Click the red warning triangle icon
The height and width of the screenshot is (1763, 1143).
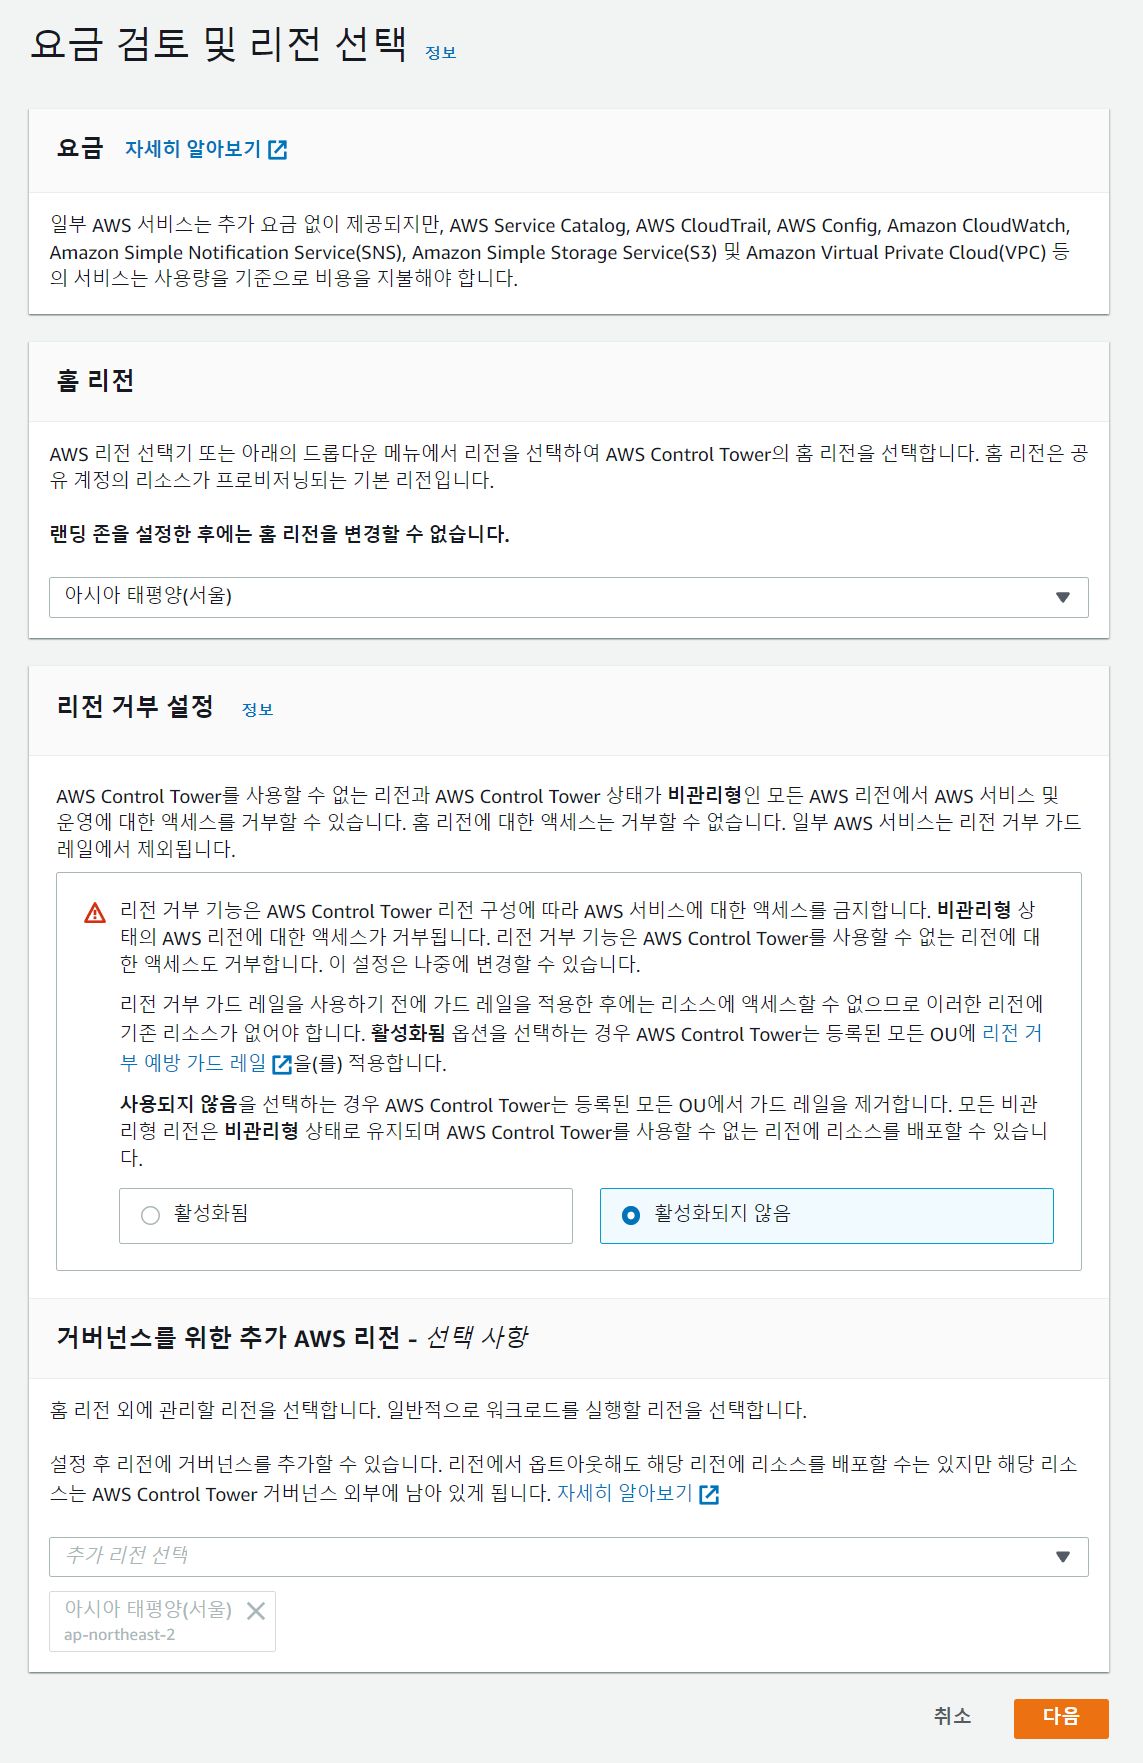point(95,913)
